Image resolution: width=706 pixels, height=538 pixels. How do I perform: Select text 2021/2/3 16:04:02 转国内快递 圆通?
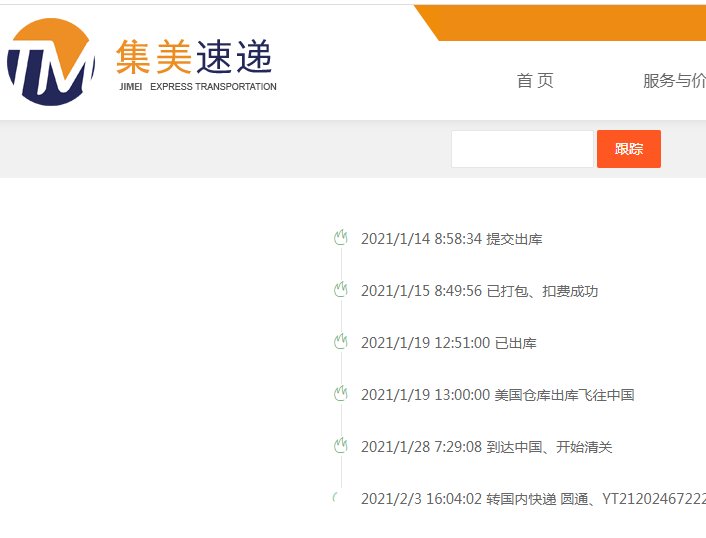click(x=475, y=499)
